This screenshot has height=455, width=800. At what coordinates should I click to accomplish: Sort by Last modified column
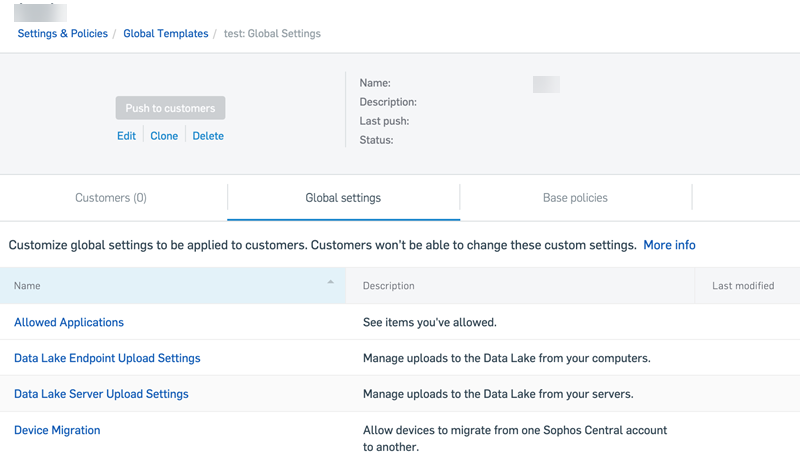[743, 286]
